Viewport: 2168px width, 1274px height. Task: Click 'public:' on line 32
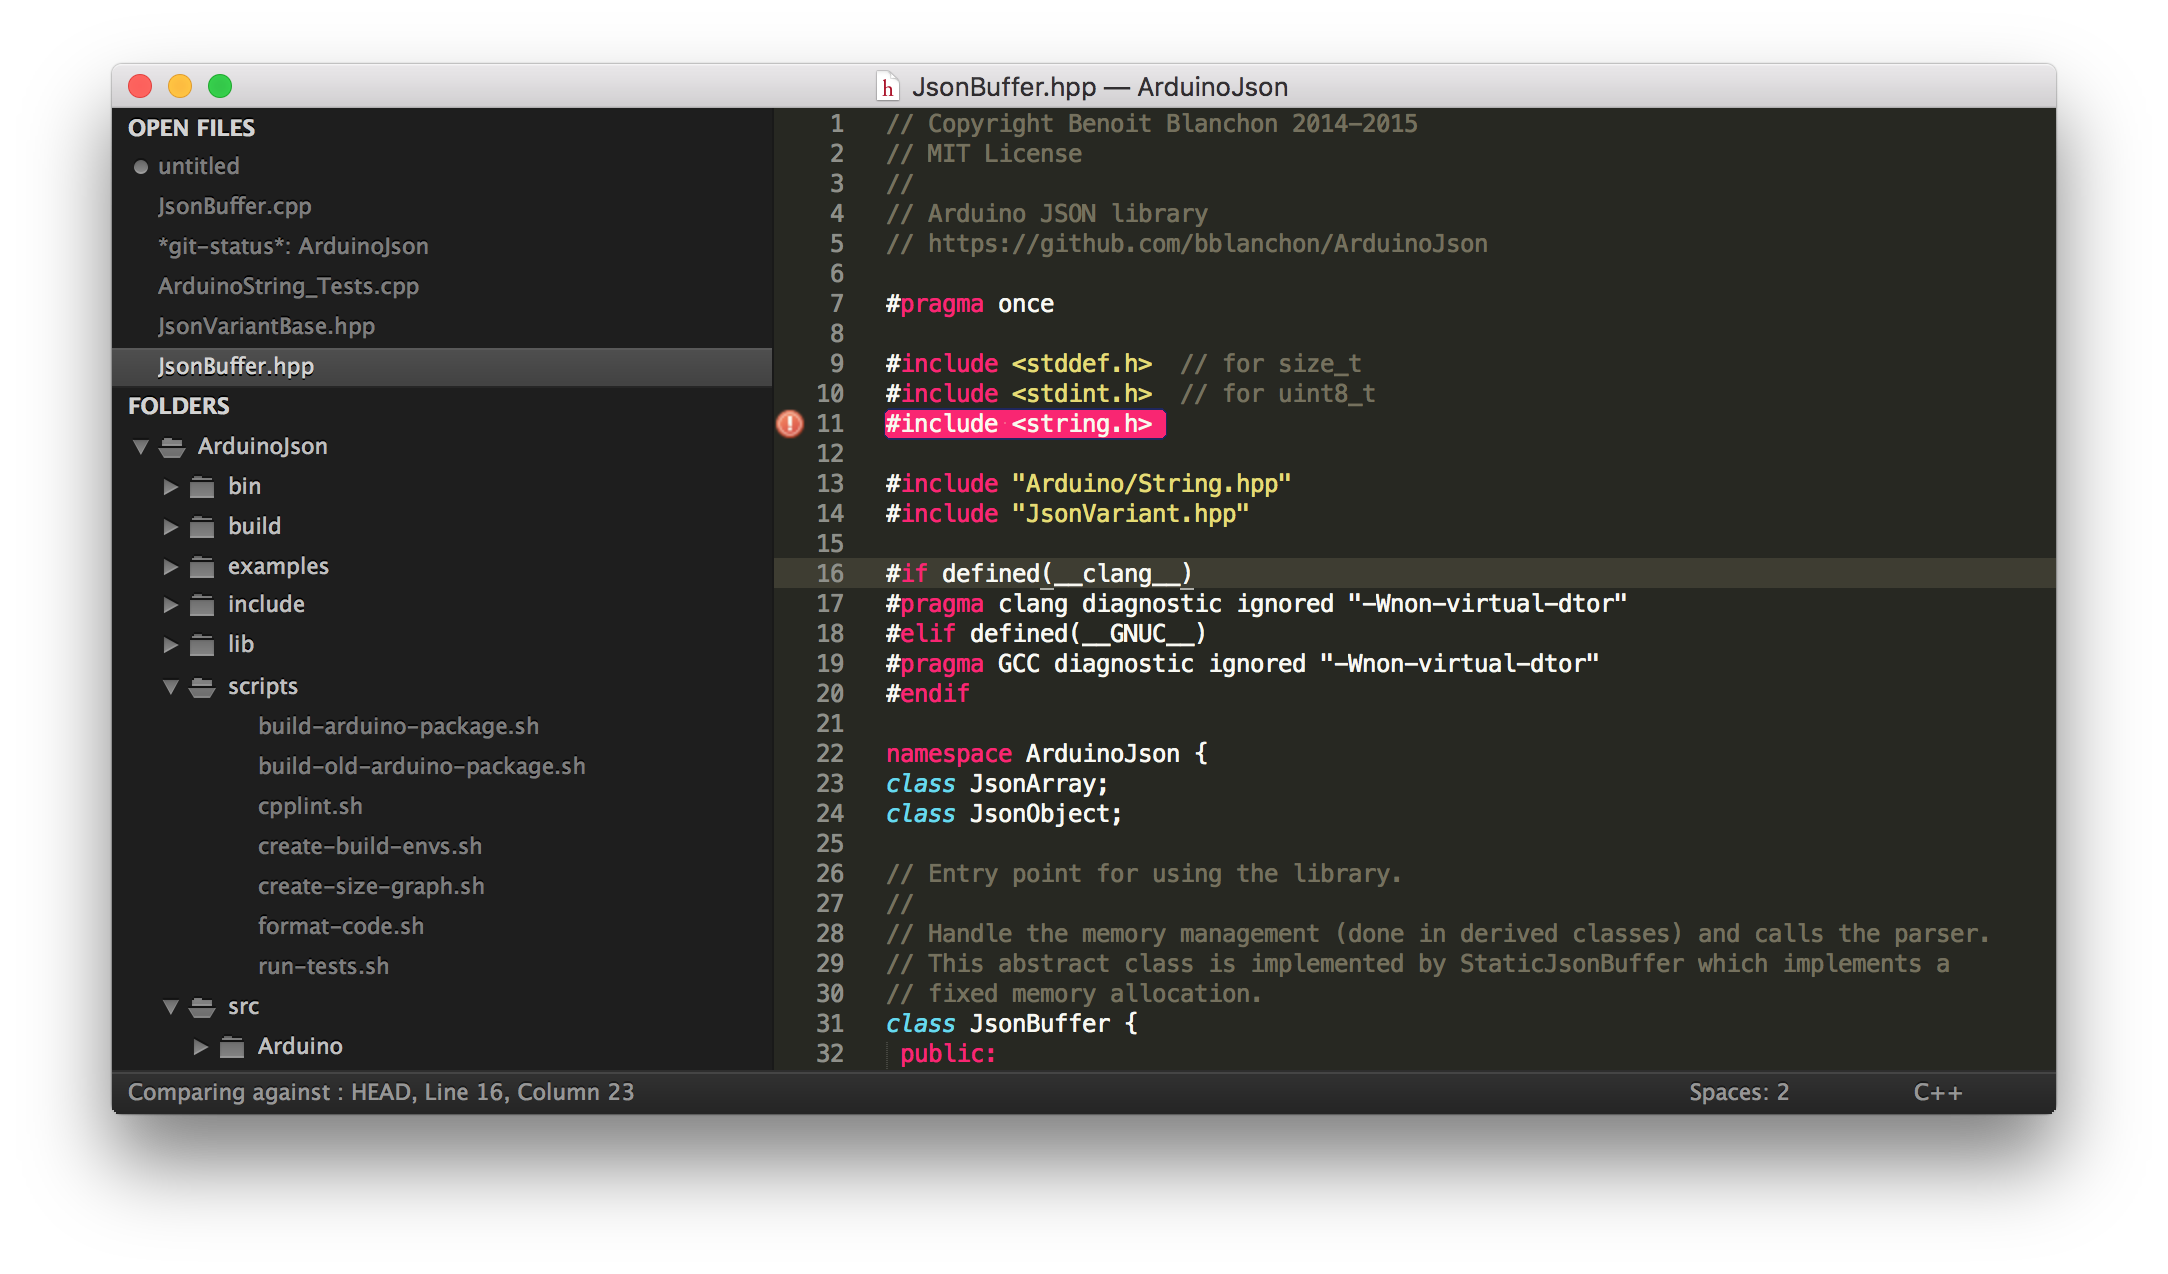tap(947, 1054)
